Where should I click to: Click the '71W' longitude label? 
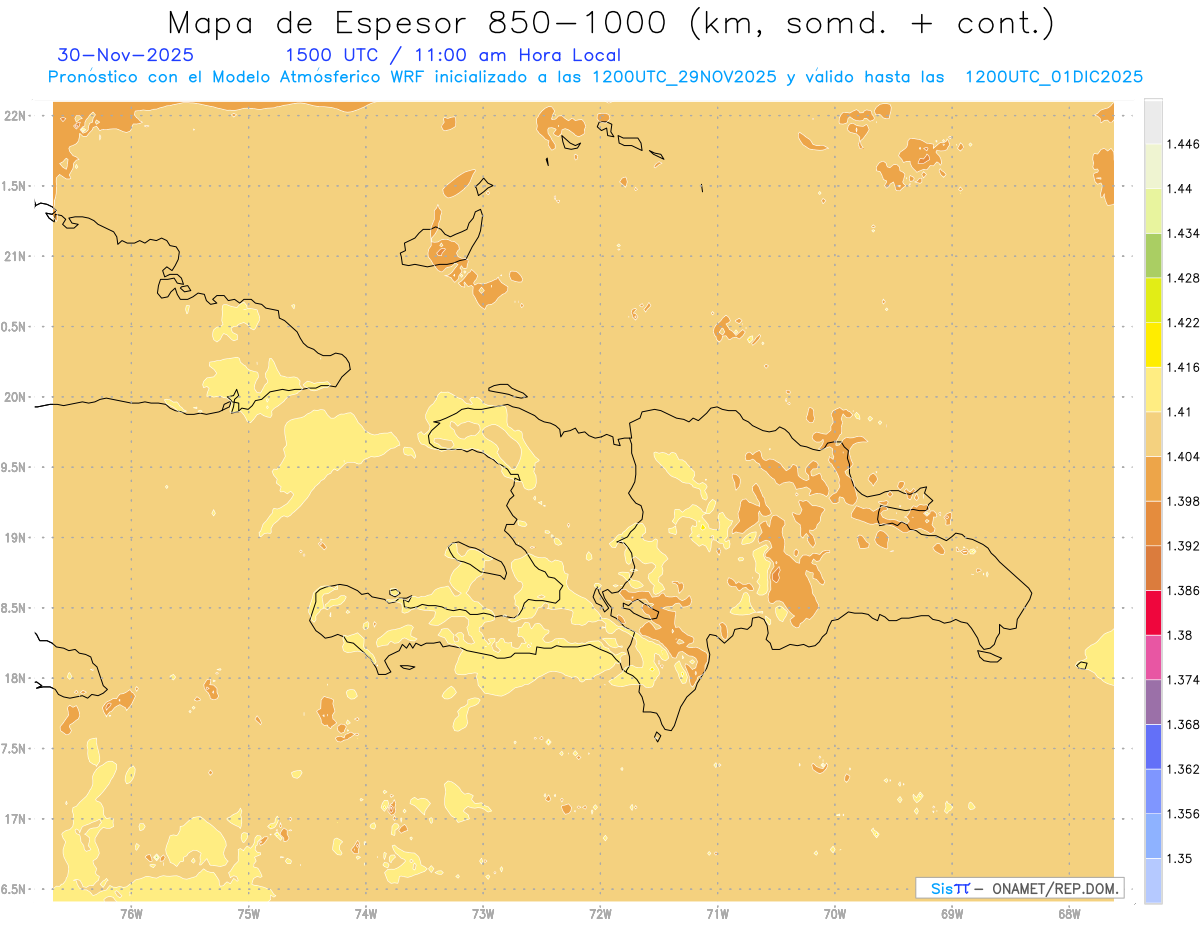tap(717, 914)
